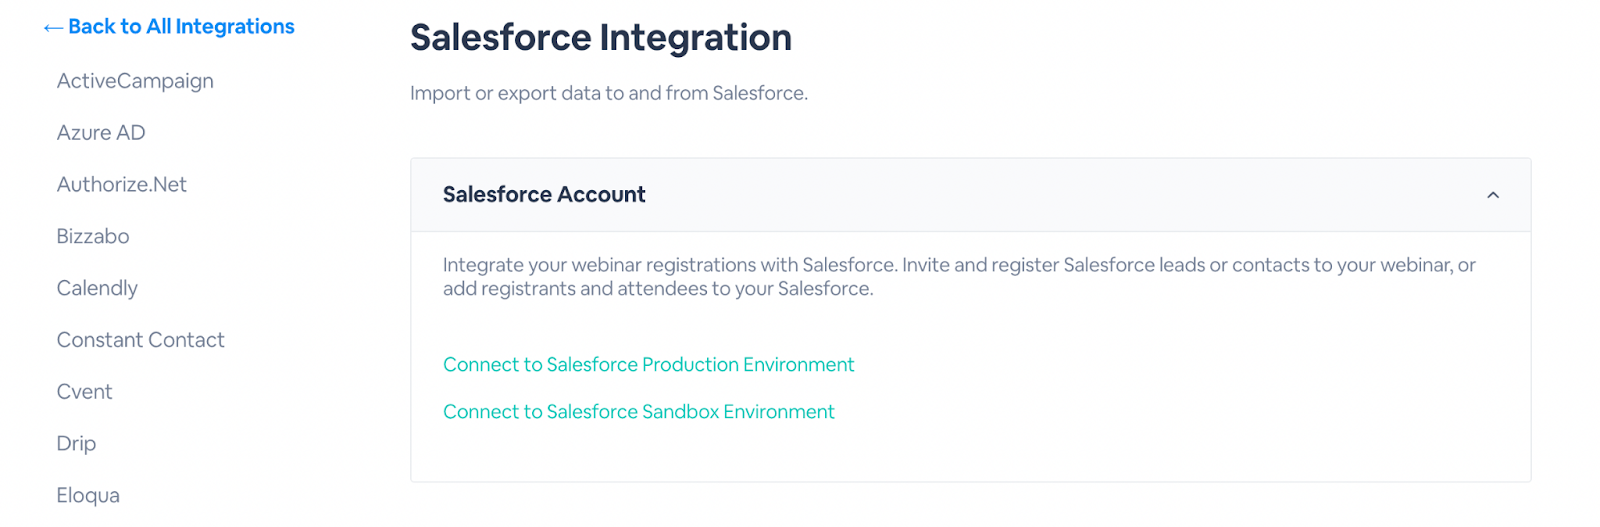Open the Eloqua integration

[88, 495]
